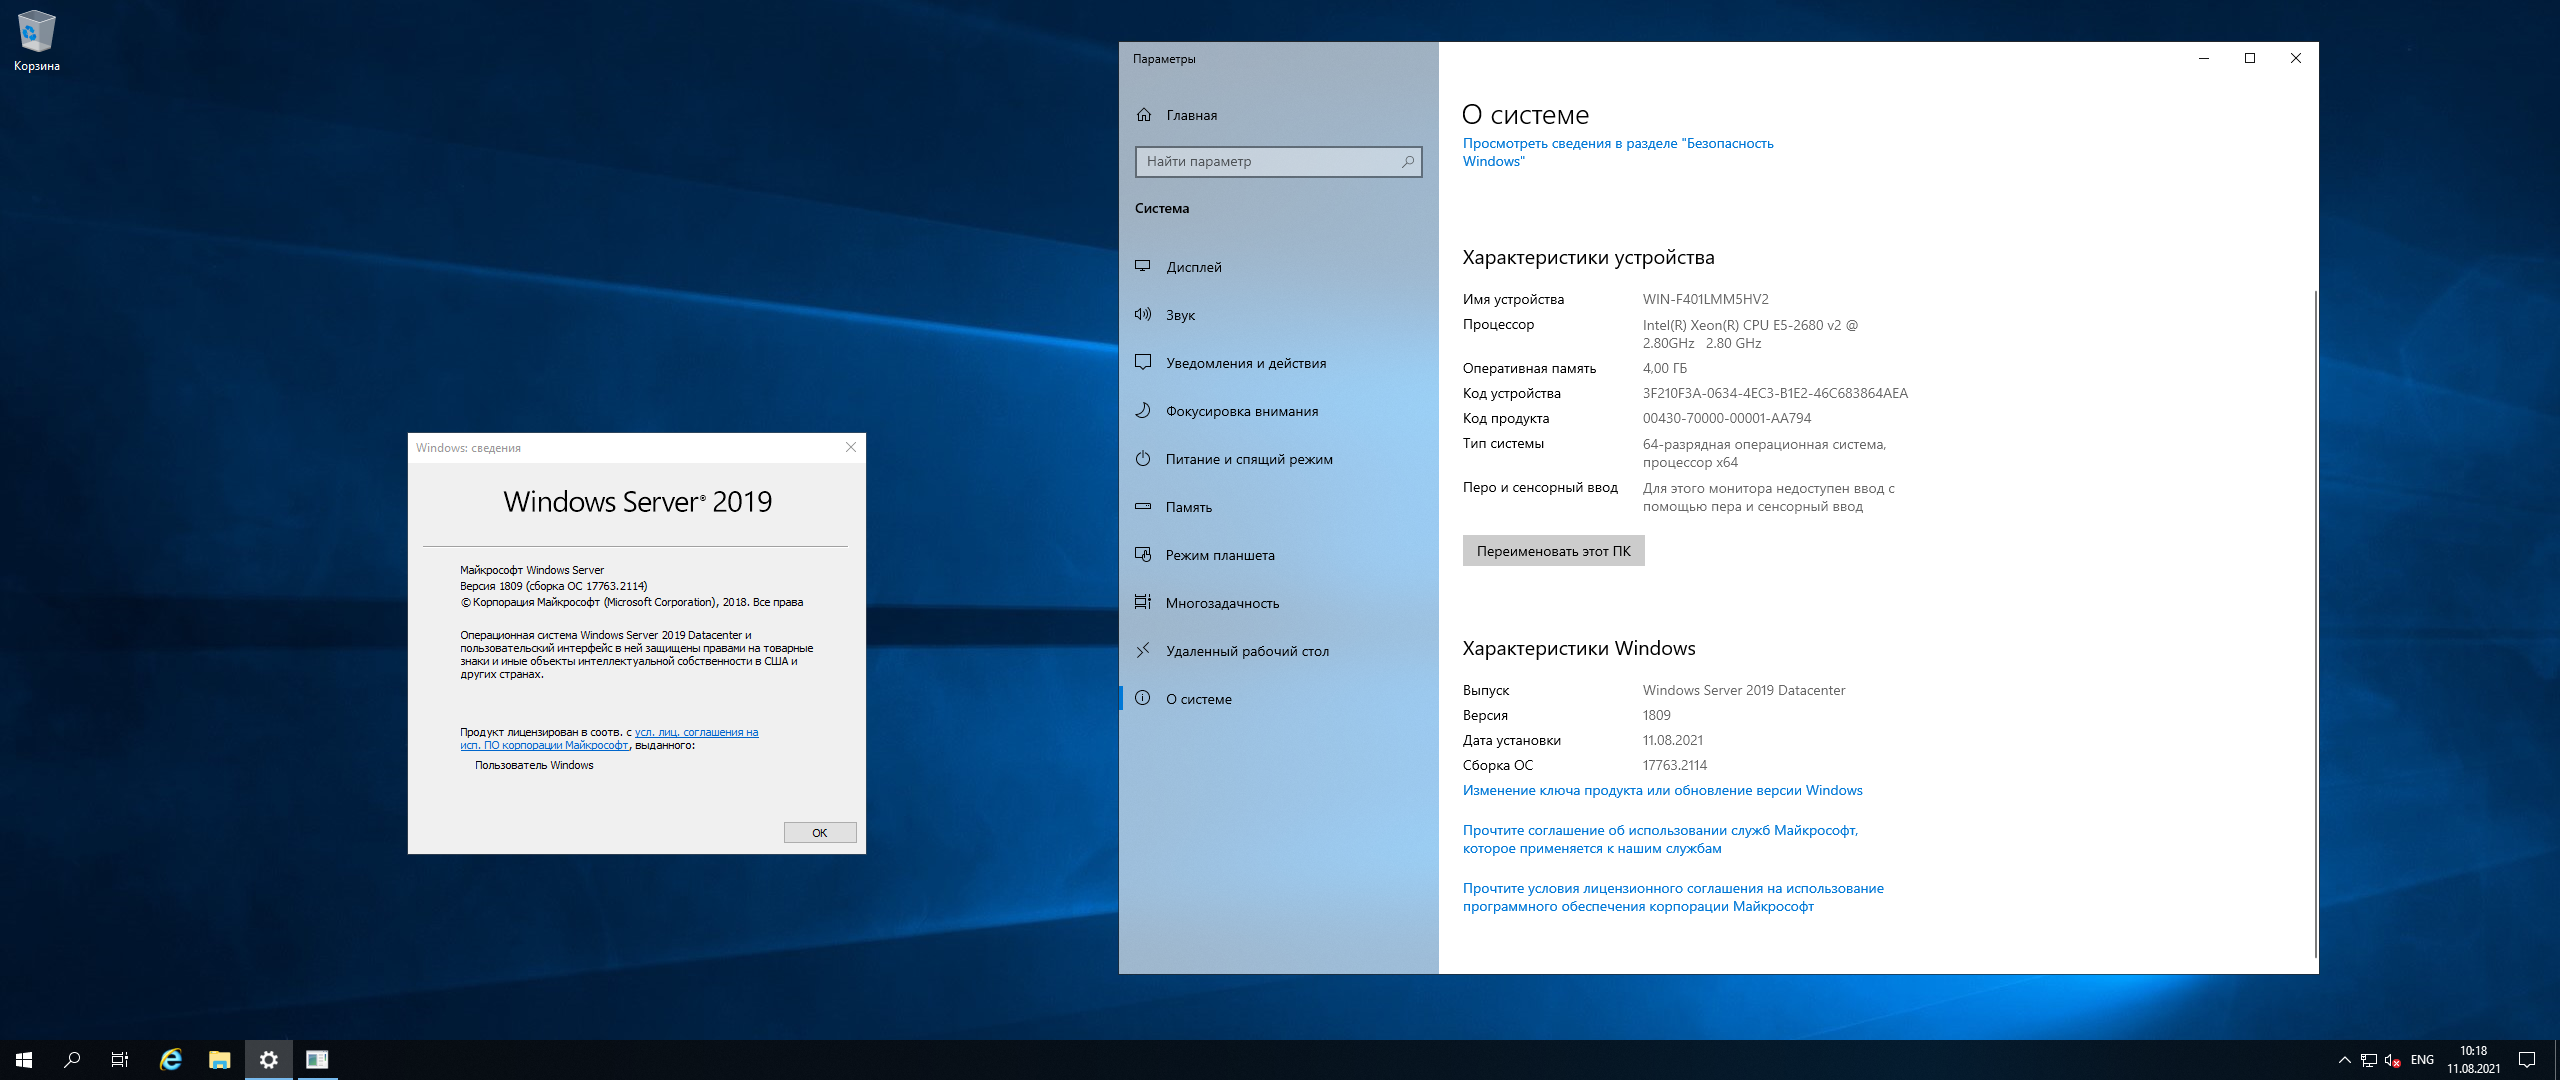
Task: Launch Internet Explorer from taskbar
Action: (171, 1060)
